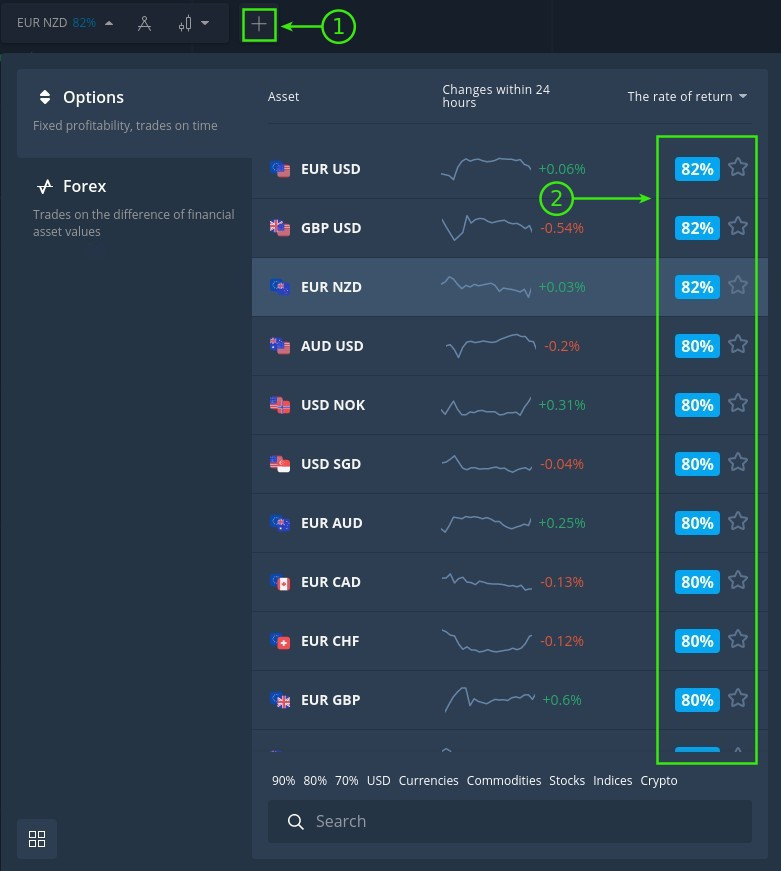
Task: Click the 80% return badge for AUD USD
Action: point(697,346)
